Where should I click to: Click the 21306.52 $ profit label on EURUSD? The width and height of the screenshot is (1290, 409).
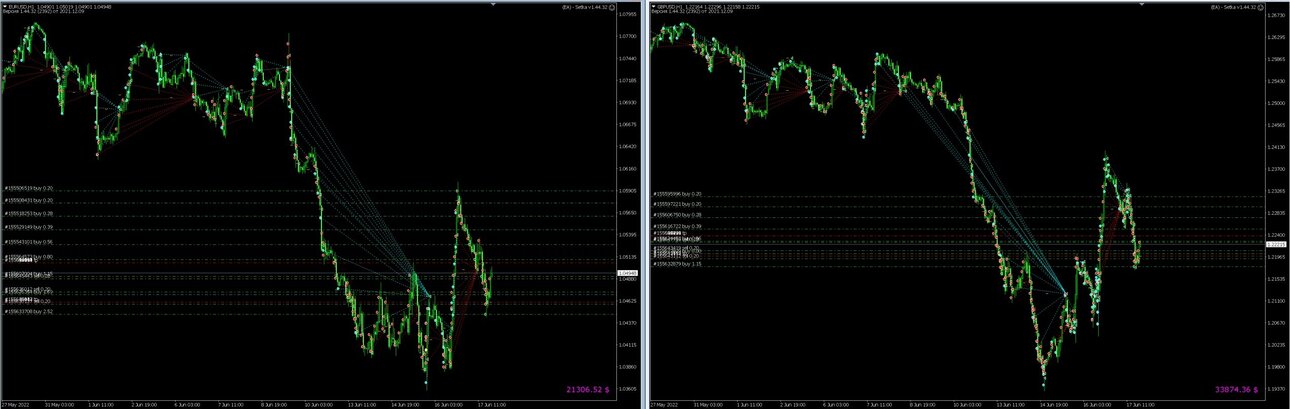click(589, 389)
